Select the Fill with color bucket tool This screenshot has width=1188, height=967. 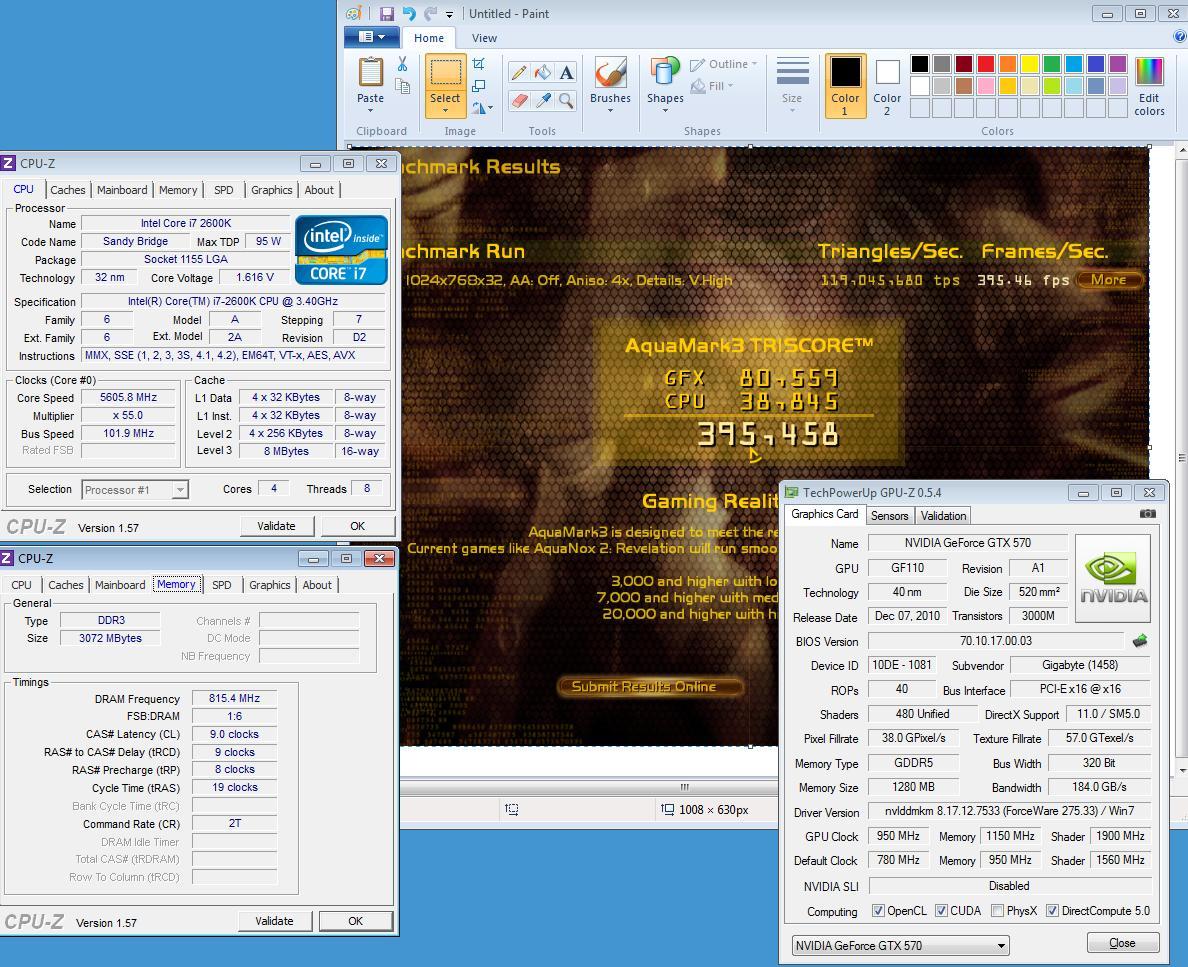click(x=542, y=73)
